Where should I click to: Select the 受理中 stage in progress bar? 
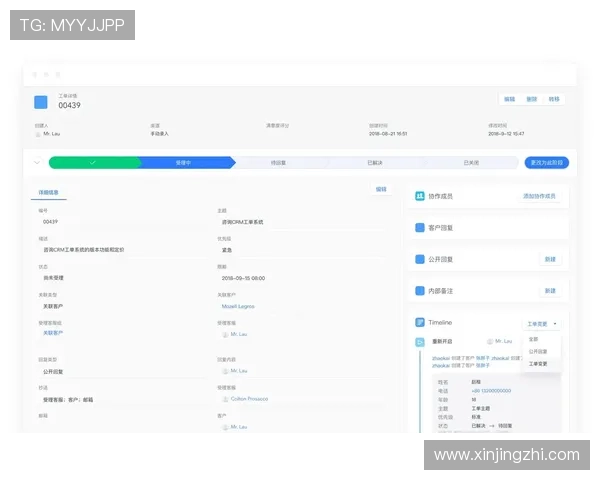[183, 162]
